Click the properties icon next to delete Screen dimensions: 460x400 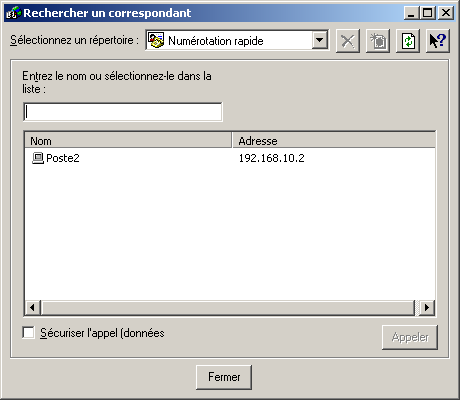pos(378,41)
